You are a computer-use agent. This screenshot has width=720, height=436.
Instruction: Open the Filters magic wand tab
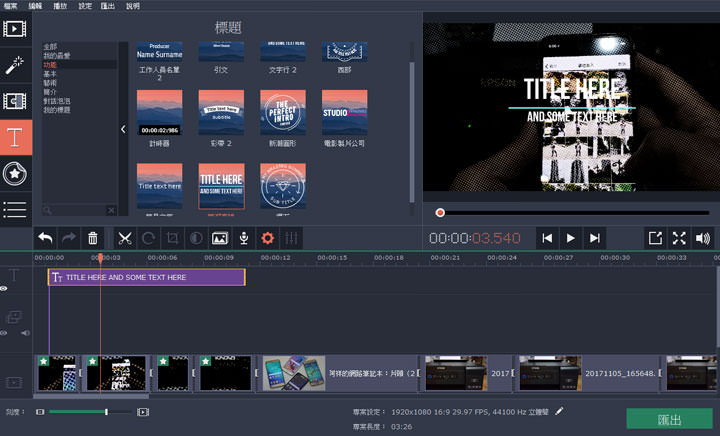tap(15, 65)
